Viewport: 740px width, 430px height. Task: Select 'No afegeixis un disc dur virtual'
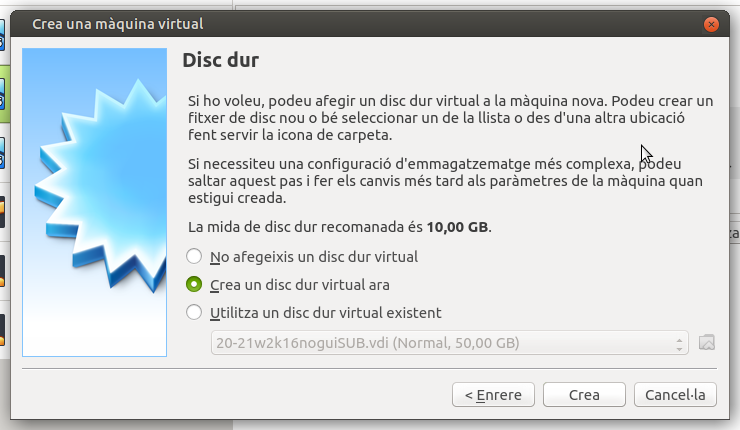(x=194, y=256)
